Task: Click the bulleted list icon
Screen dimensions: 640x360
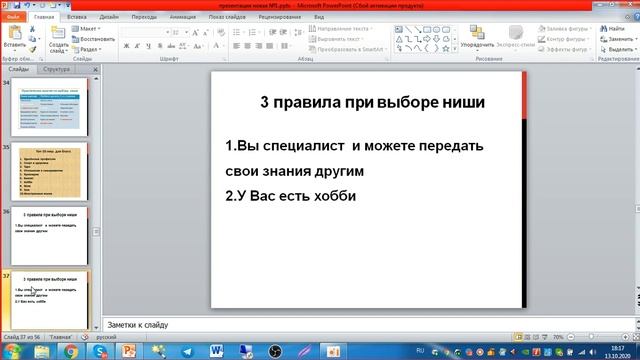Action: tap(237, 32)
